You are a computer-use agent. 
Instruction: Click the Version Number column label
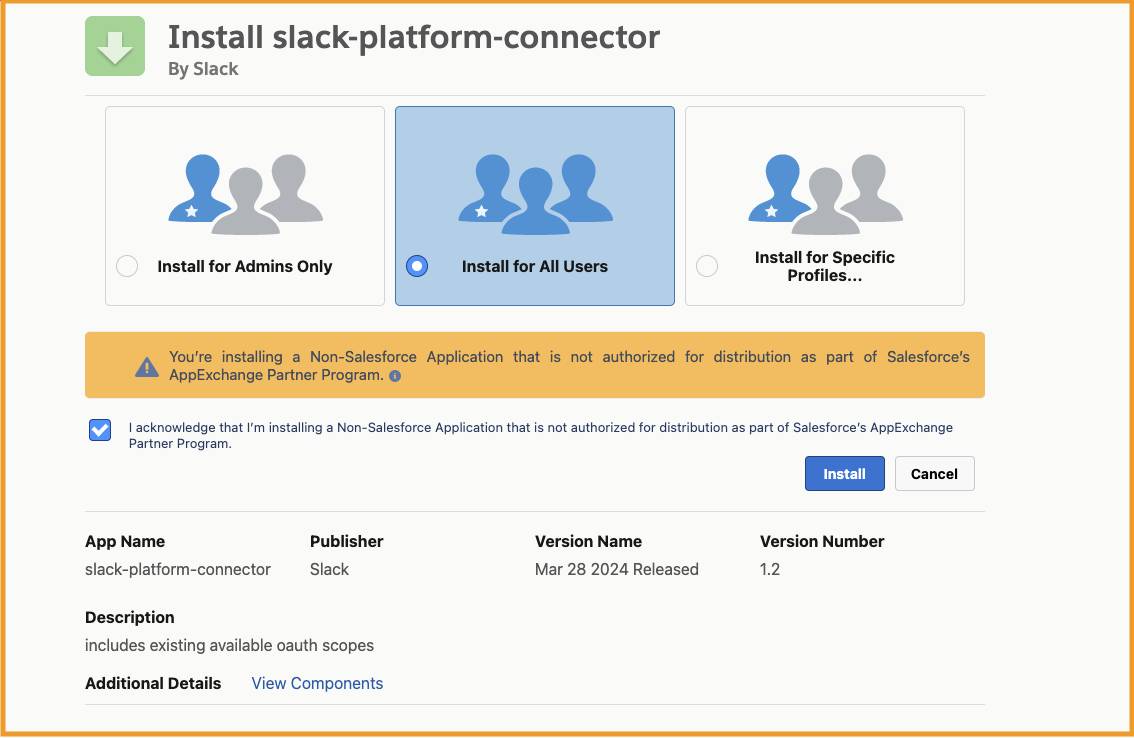(822, 541)
